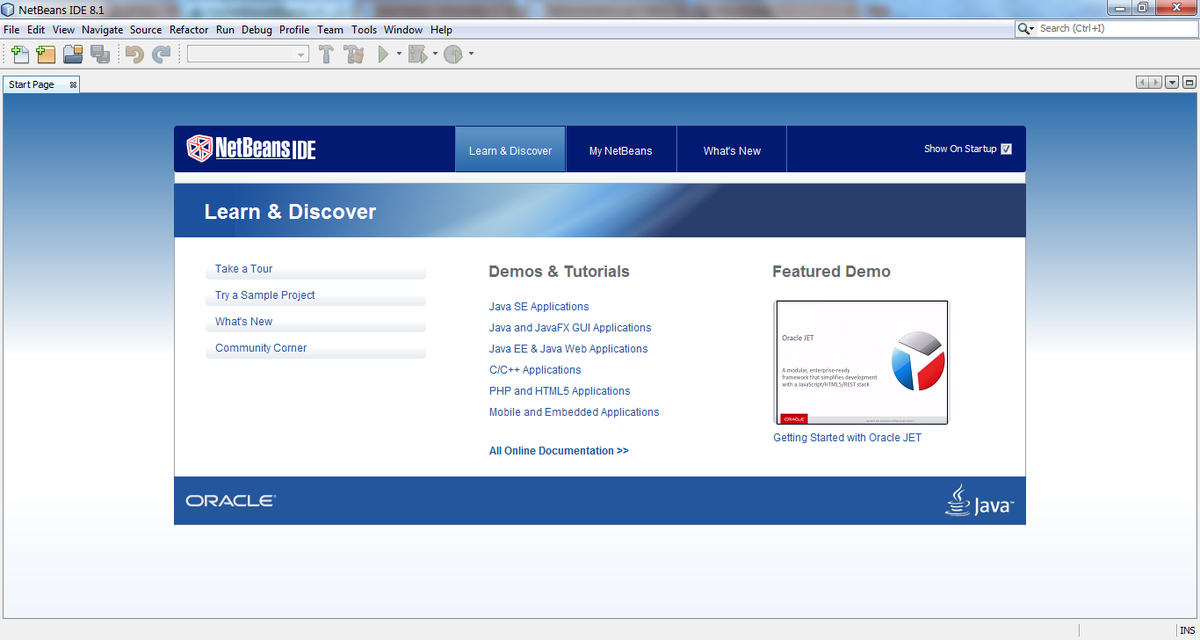Open the Refactor menu
The width and height of the screenshot is (1200, 640).
(189, 30)
